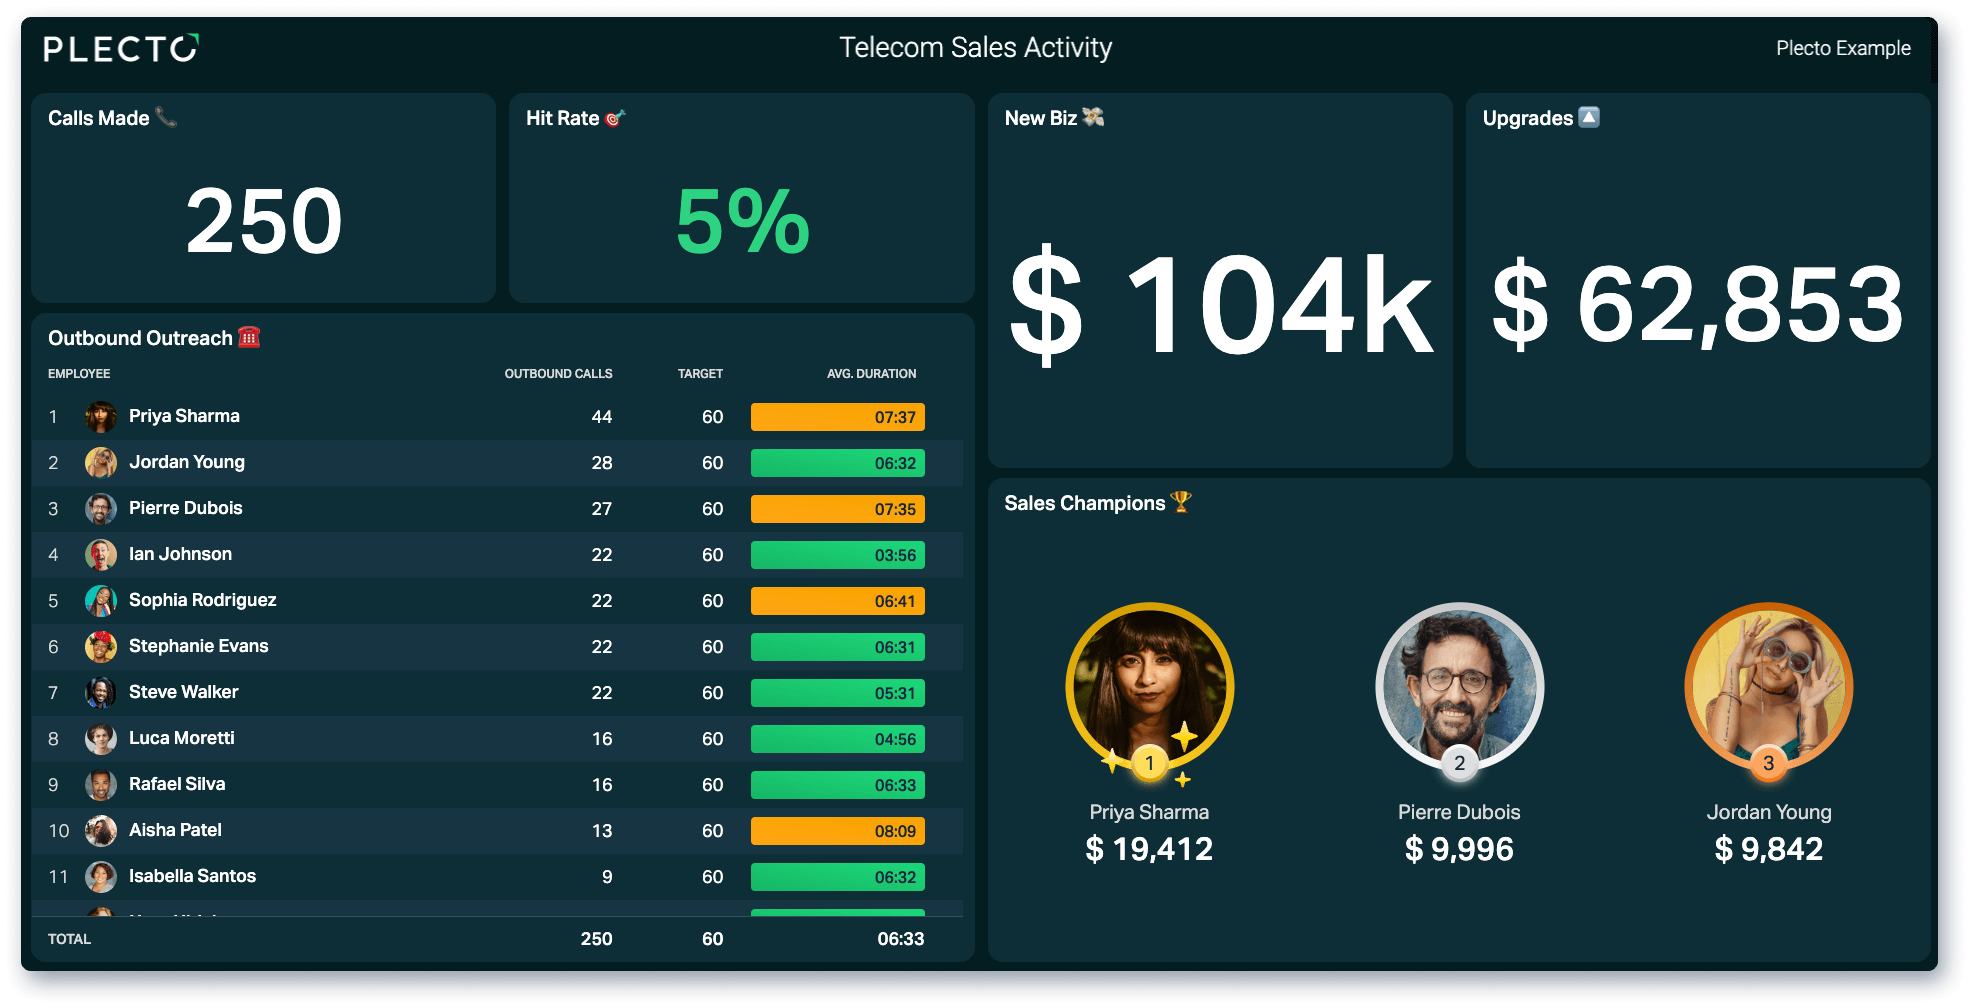1971x1008 pixels.
Task: Sort by the Avg. Duration column header
Action: click(871, 374)
